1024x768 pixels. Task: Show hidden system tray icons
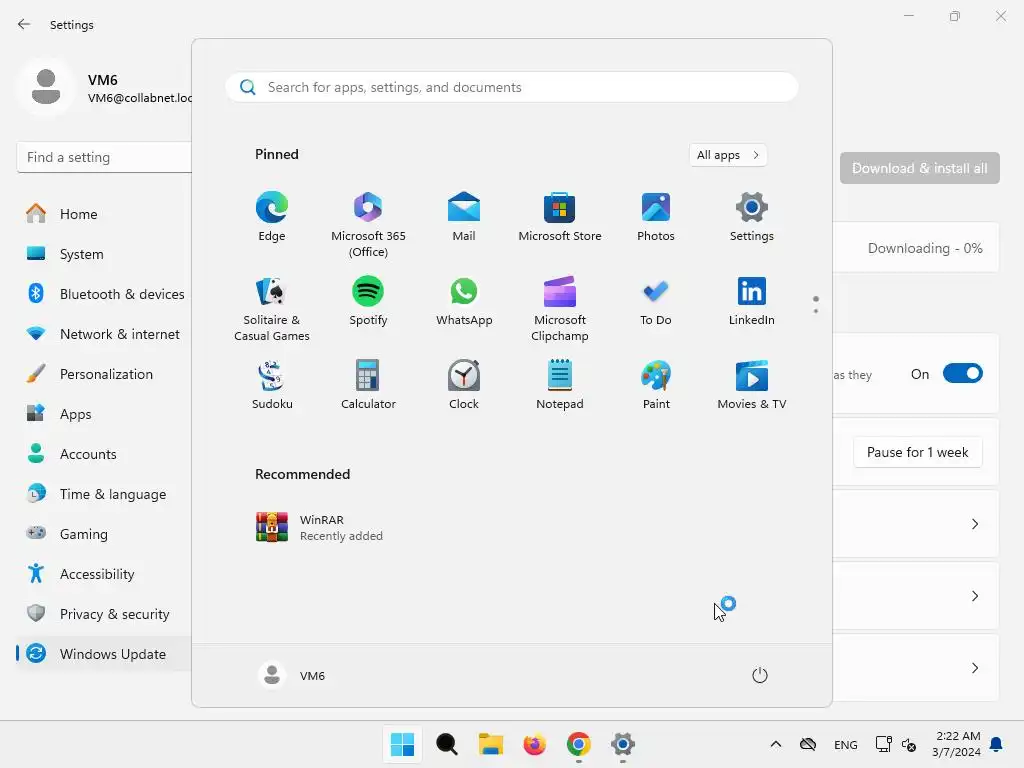[x=776, y=744]
